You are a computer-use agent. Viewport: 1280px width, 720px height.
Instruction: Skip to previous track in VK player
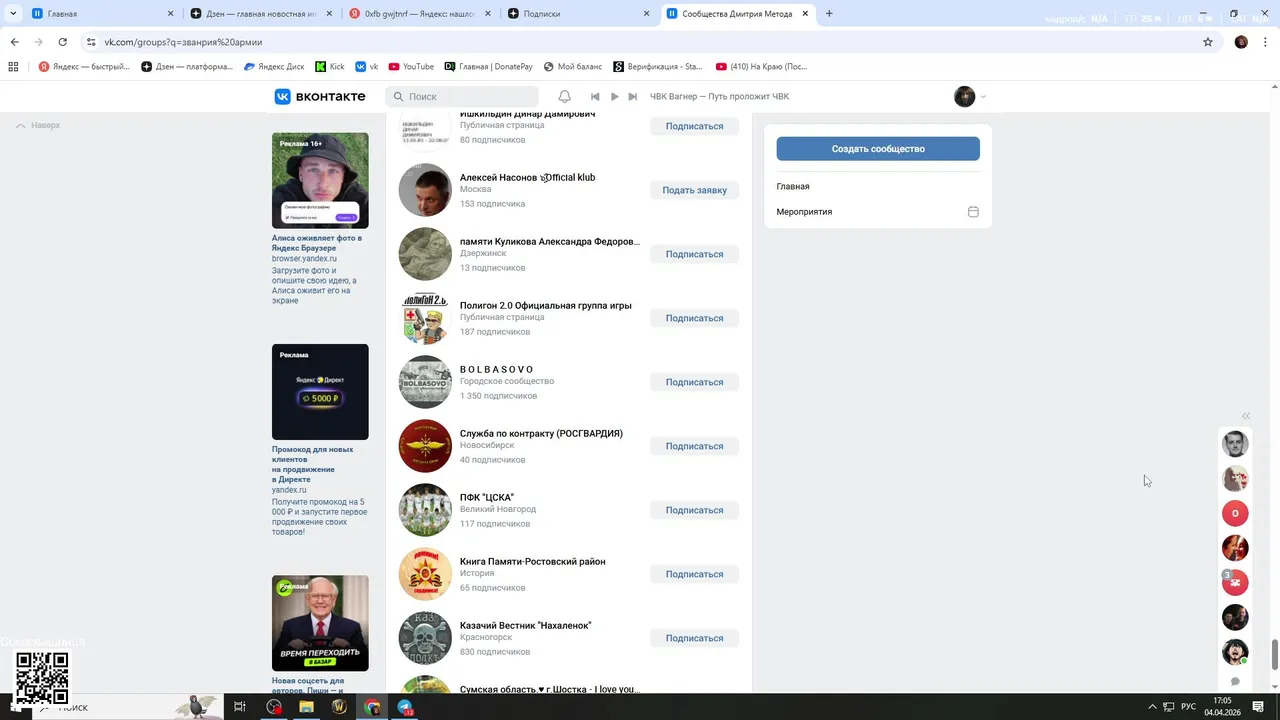tap(595, 97)
